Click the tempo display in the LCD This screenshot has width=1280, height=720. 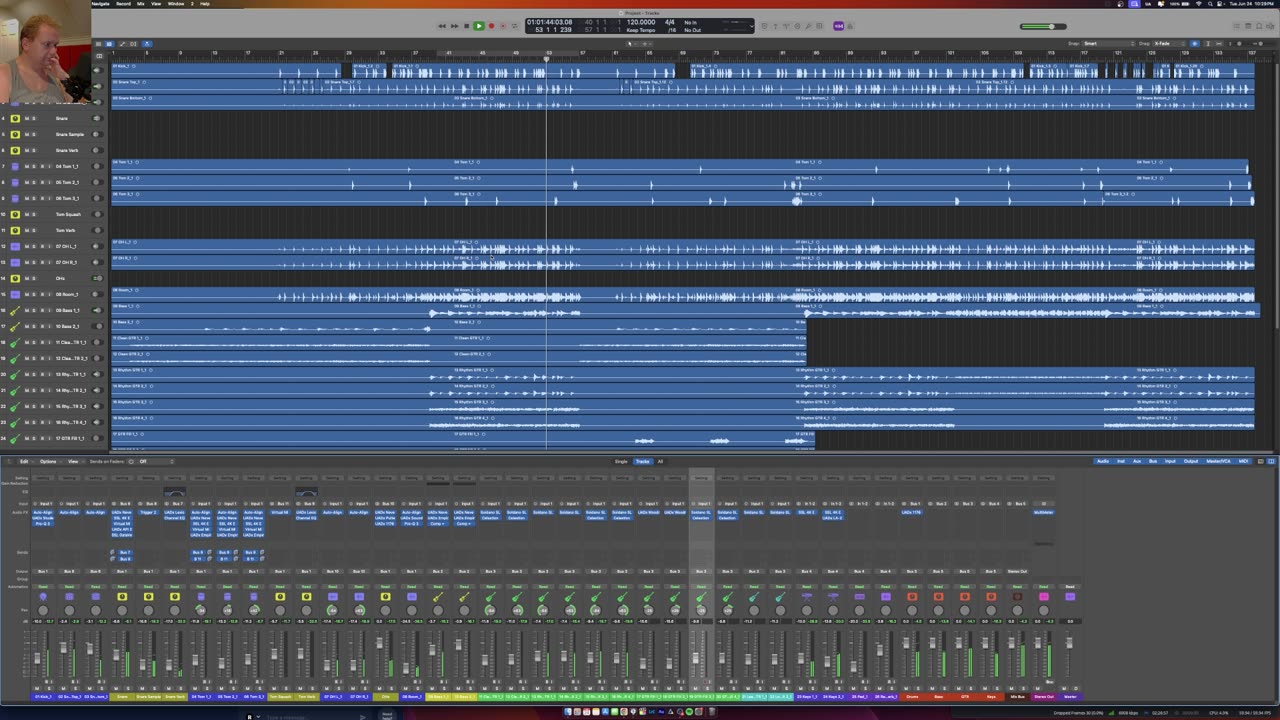tap(640, 22)
